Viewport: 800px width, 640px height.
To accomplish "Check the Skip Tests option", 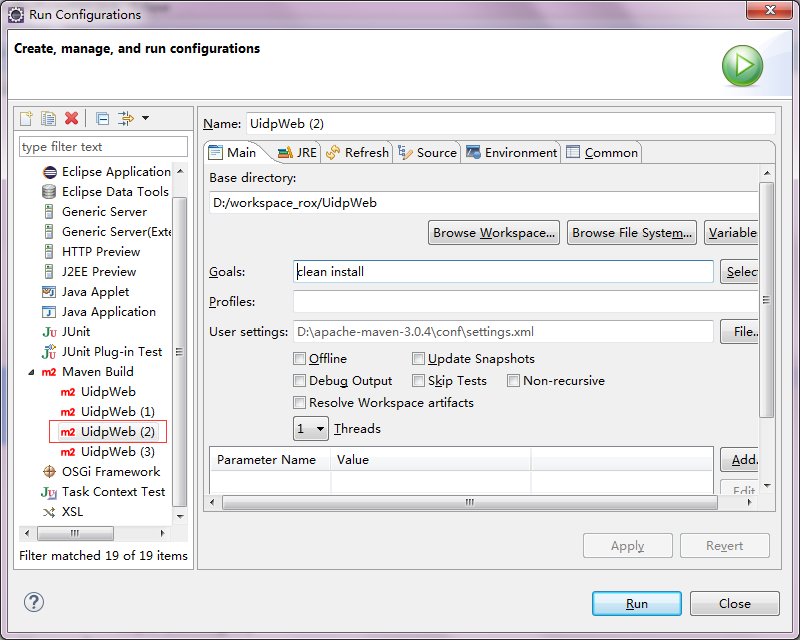I will (x=418, y=381).
